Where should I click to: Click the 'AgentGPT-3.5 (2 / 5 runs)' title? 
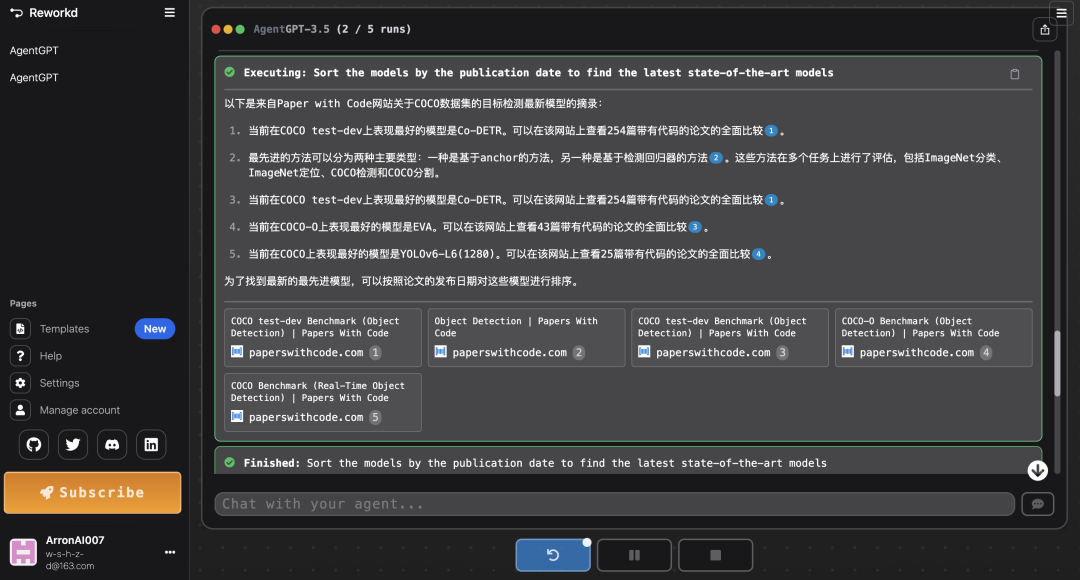click(x=332, y=29)
